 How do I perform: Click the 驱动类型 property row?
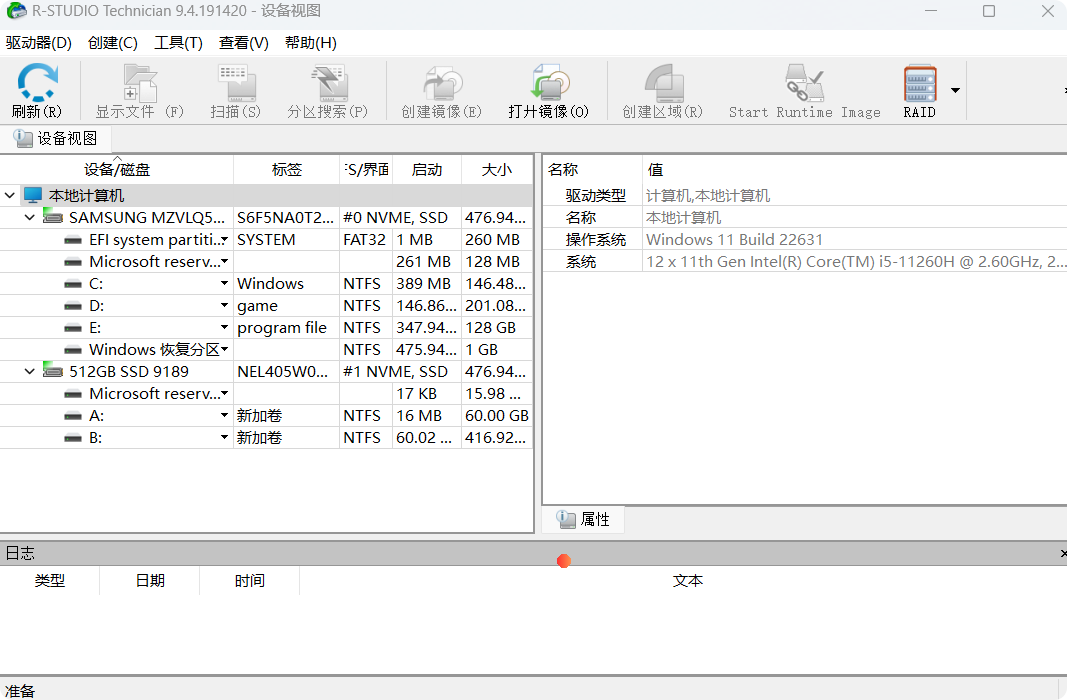pyautogui.click(x=805, y=196)
